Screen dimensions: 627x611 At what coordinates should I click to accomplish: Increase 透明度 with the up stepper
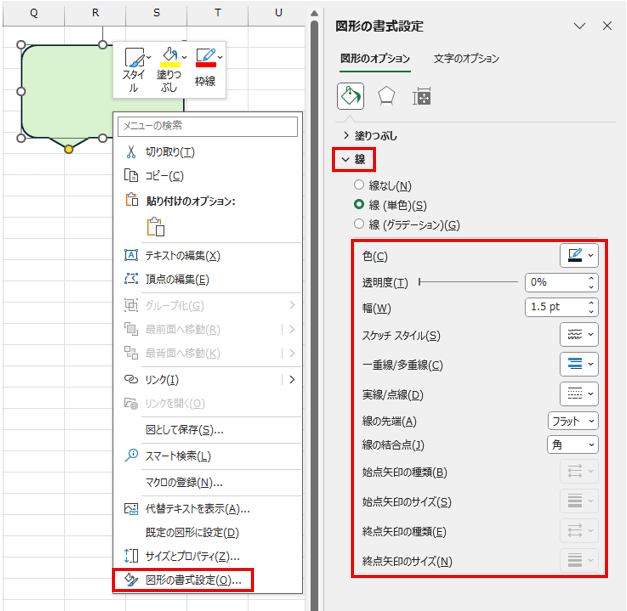[591, 278]
